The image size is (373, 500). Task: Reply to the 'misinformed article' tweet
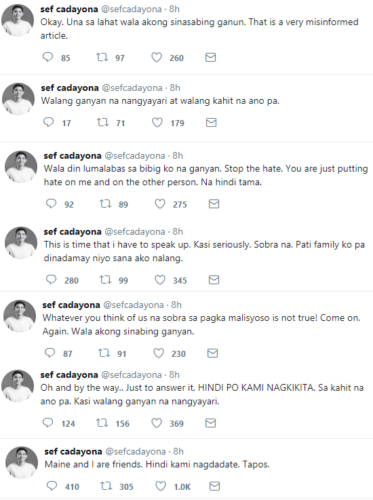coord(48,57)
